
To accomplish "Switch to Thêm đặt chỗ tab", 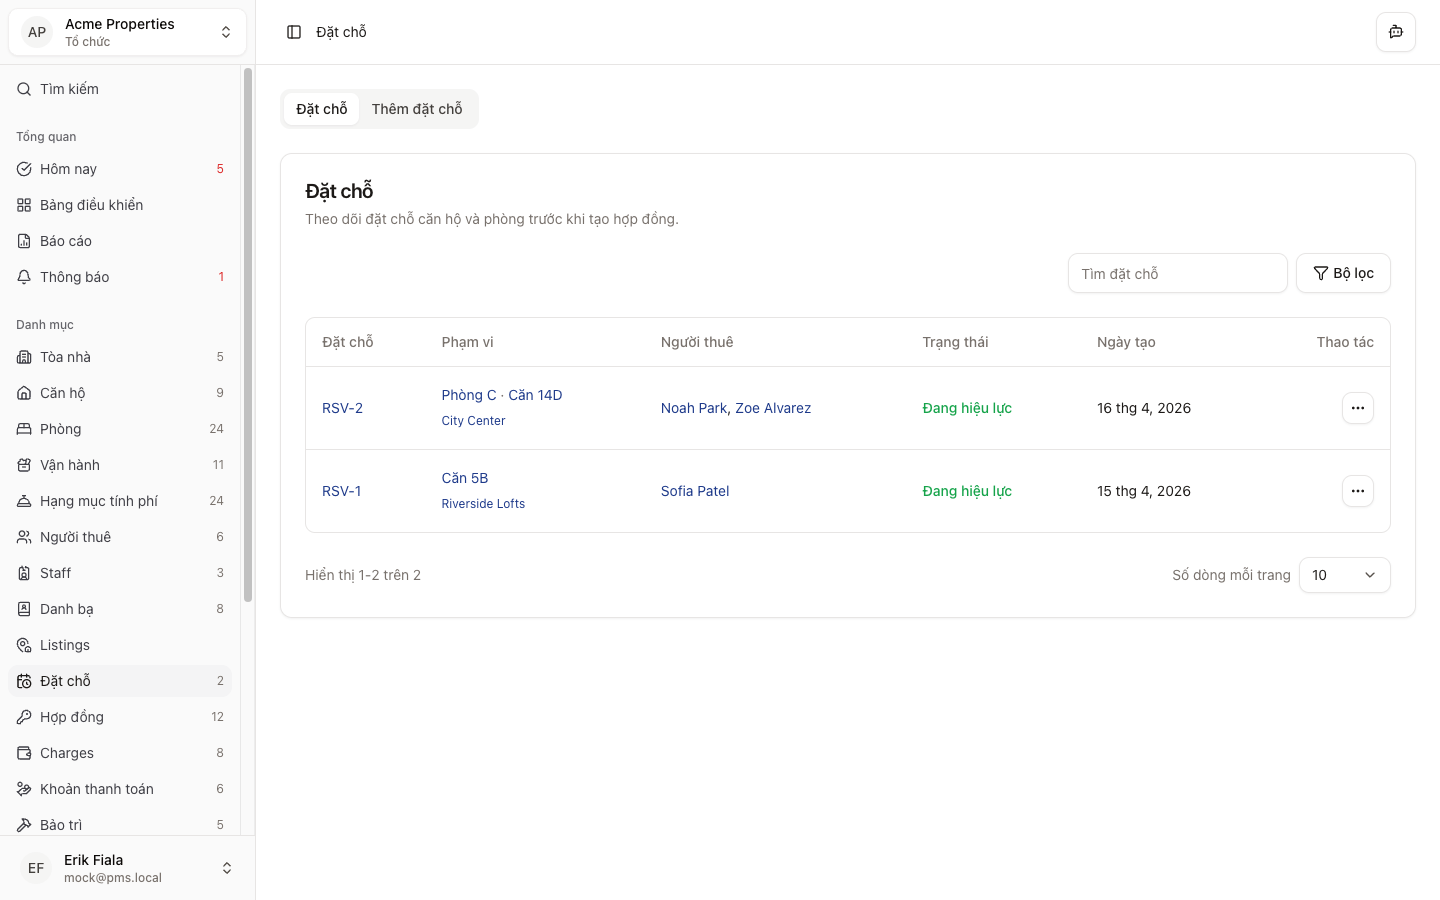I will [x=417, y=109].
